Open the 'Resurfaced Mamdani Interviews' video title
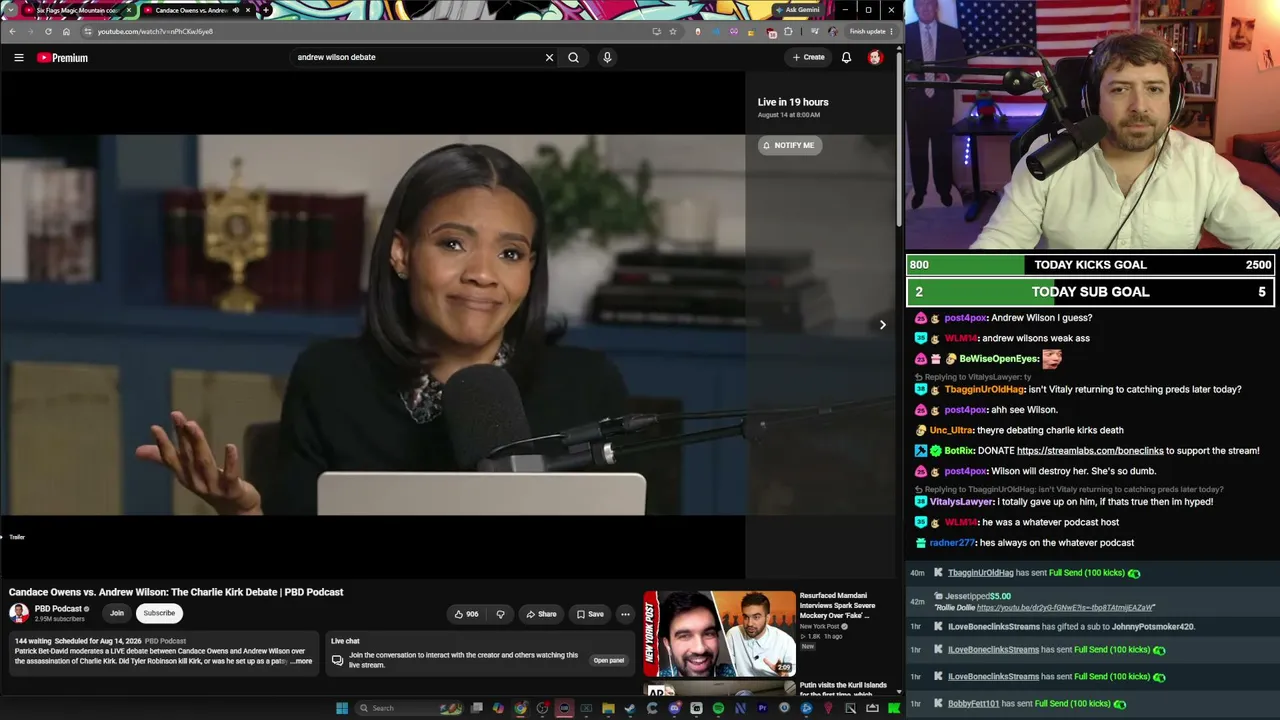The width and height of the screenshot is (1280, 720). pos(838,605)
